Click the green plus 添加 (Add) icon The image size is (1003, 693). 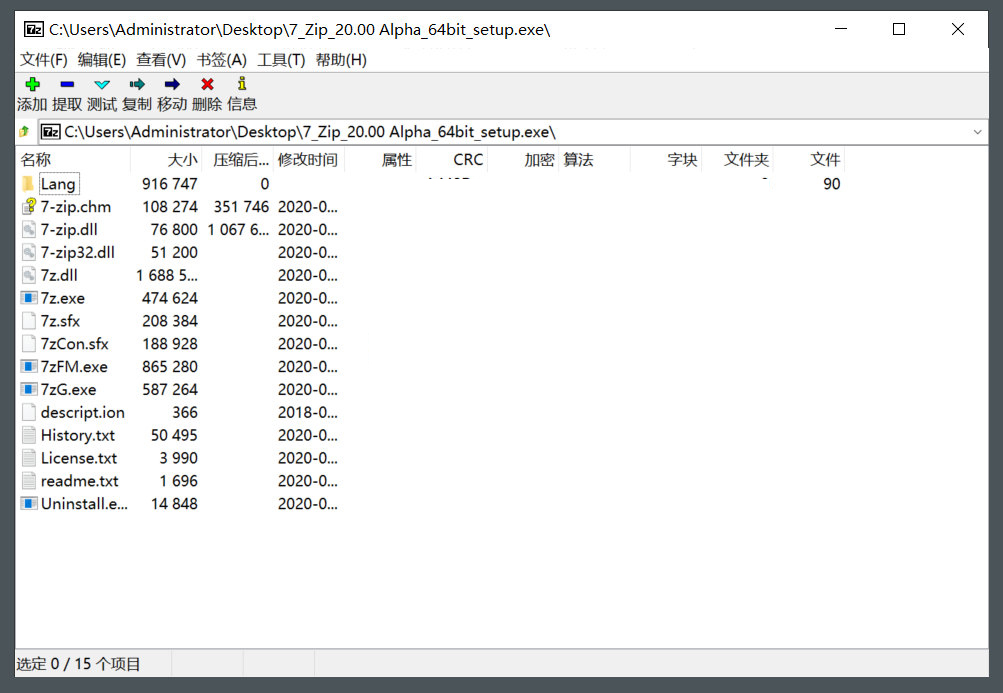32,85
